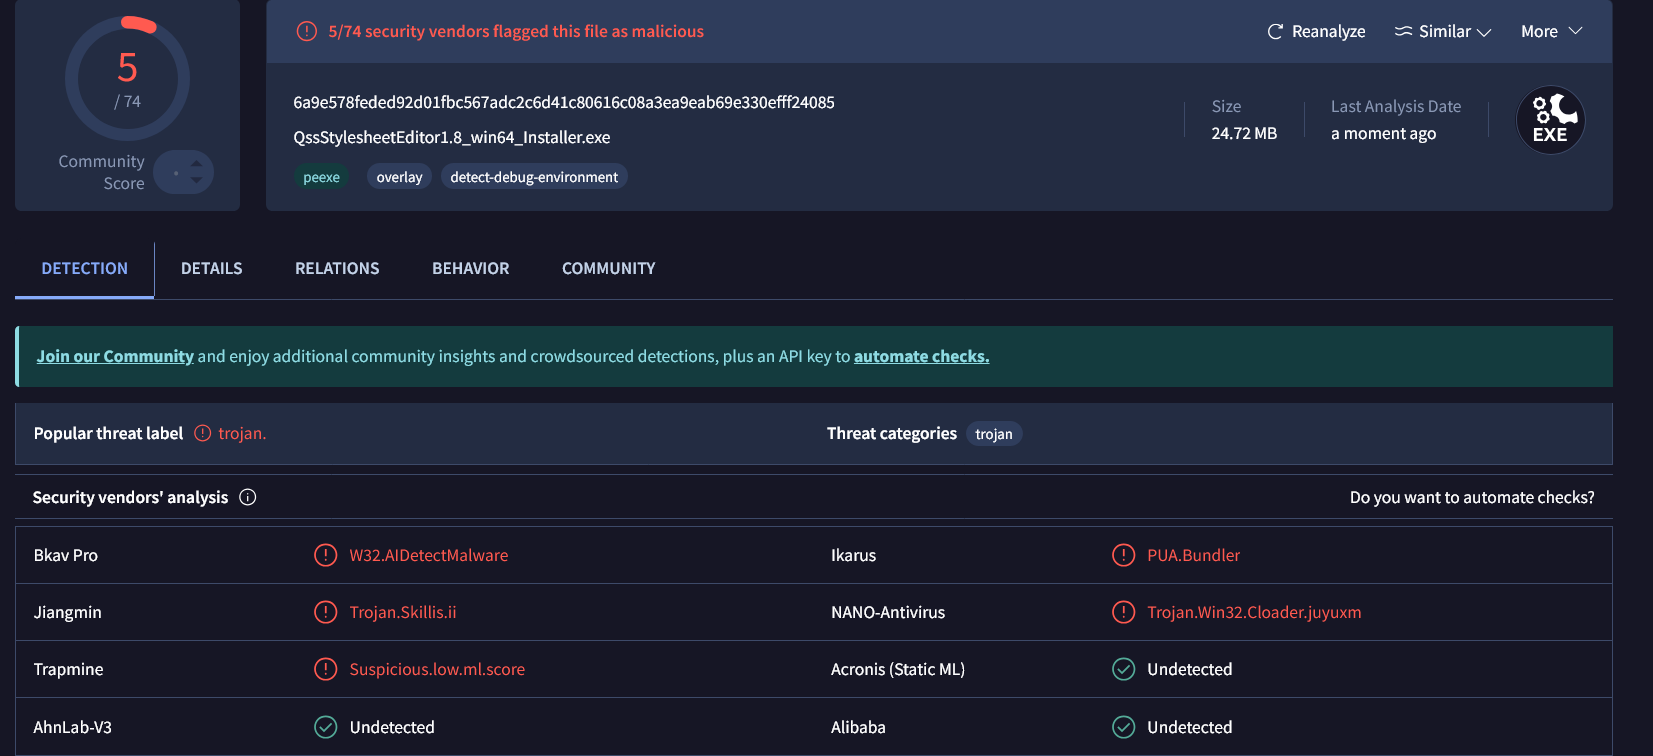
Task: Downvote the Community Score
Action: pyautogui.click(x=196, y=181)
